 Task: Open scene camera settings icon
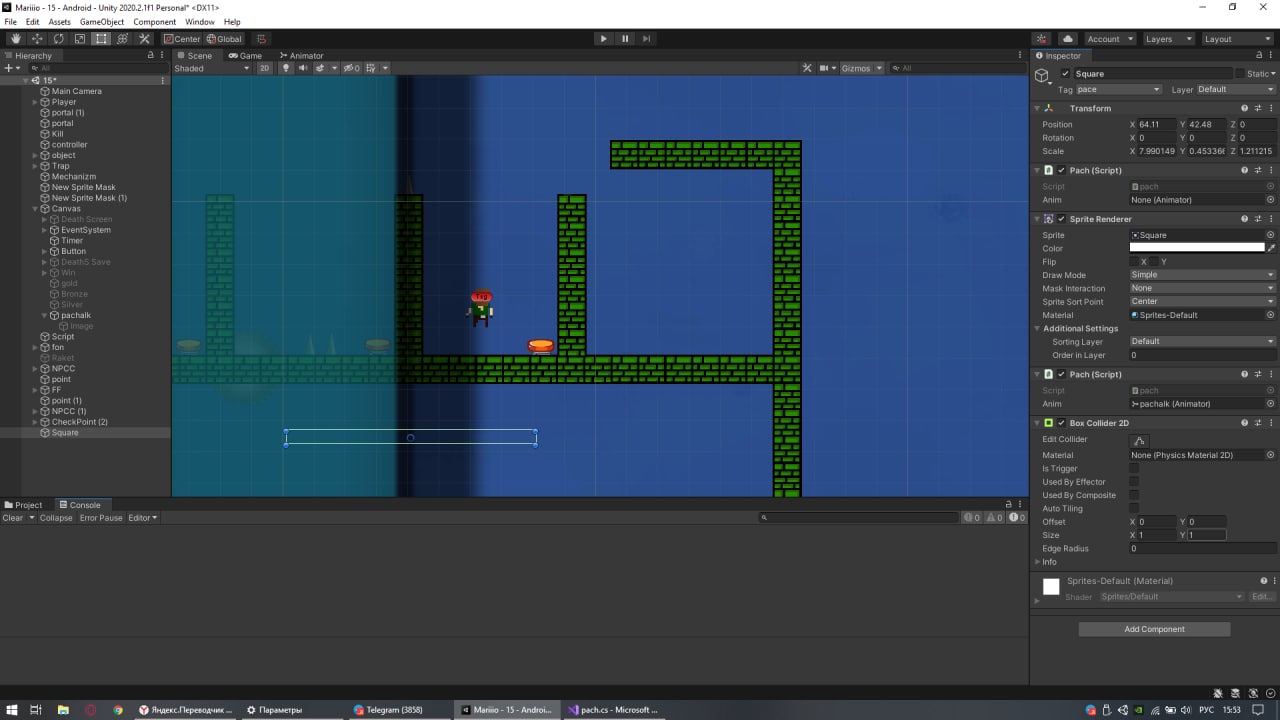tap(826, 68)
